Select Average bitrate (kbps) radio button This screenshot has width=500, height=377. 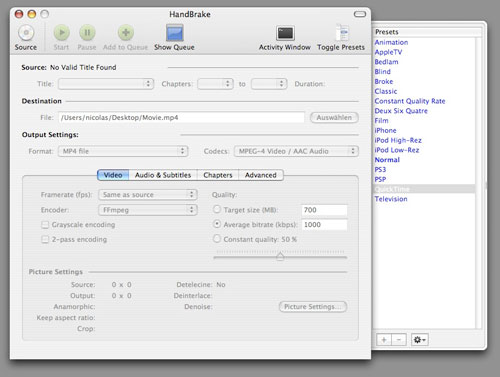coord(217,224)
